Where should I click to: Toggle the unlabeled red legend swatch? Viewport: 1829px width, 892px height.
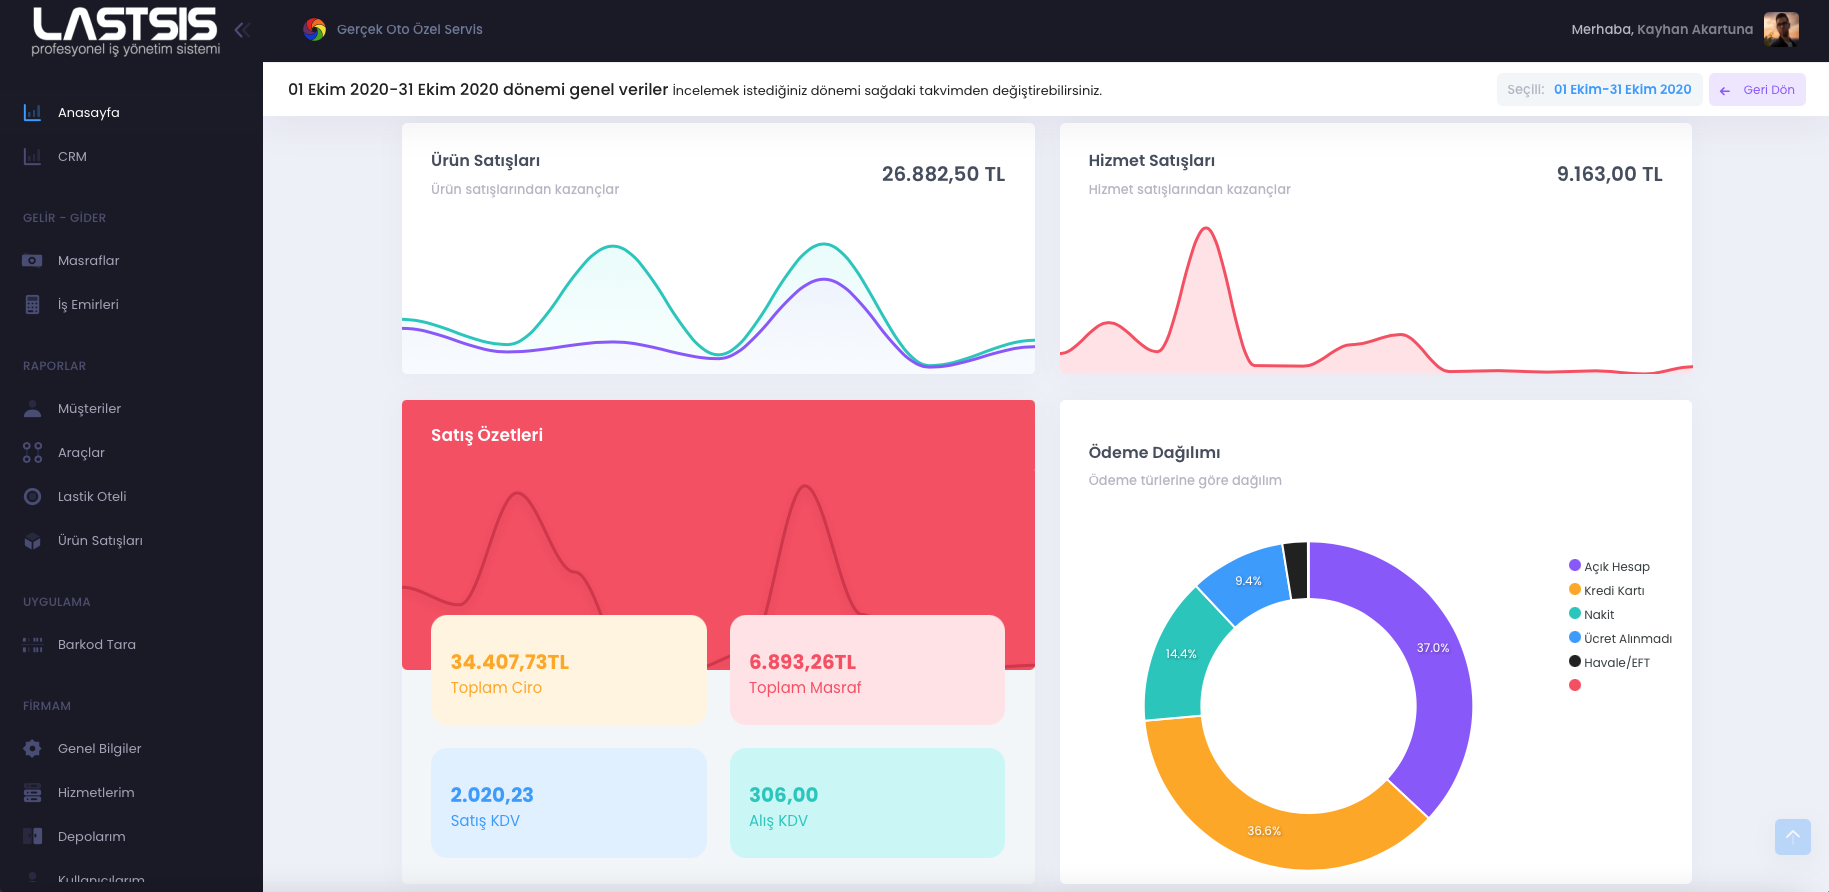click(1575, 685)
